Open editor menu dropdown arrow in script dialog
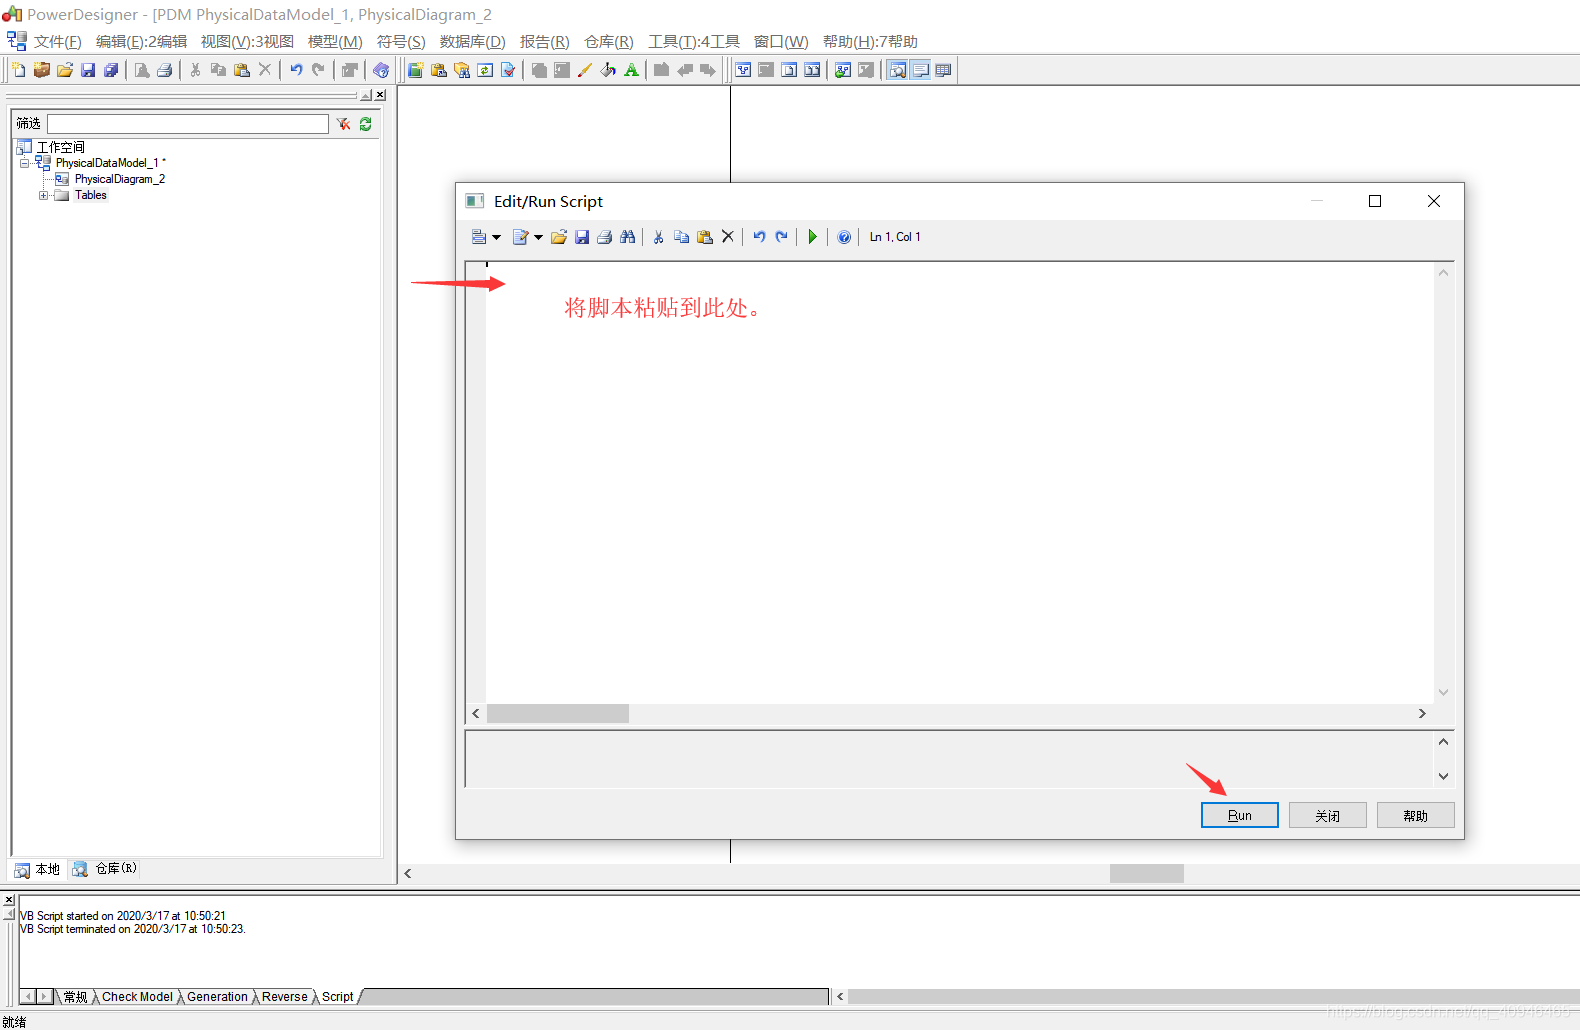Screen dimensions: 1580x1030 coord(496,238)
